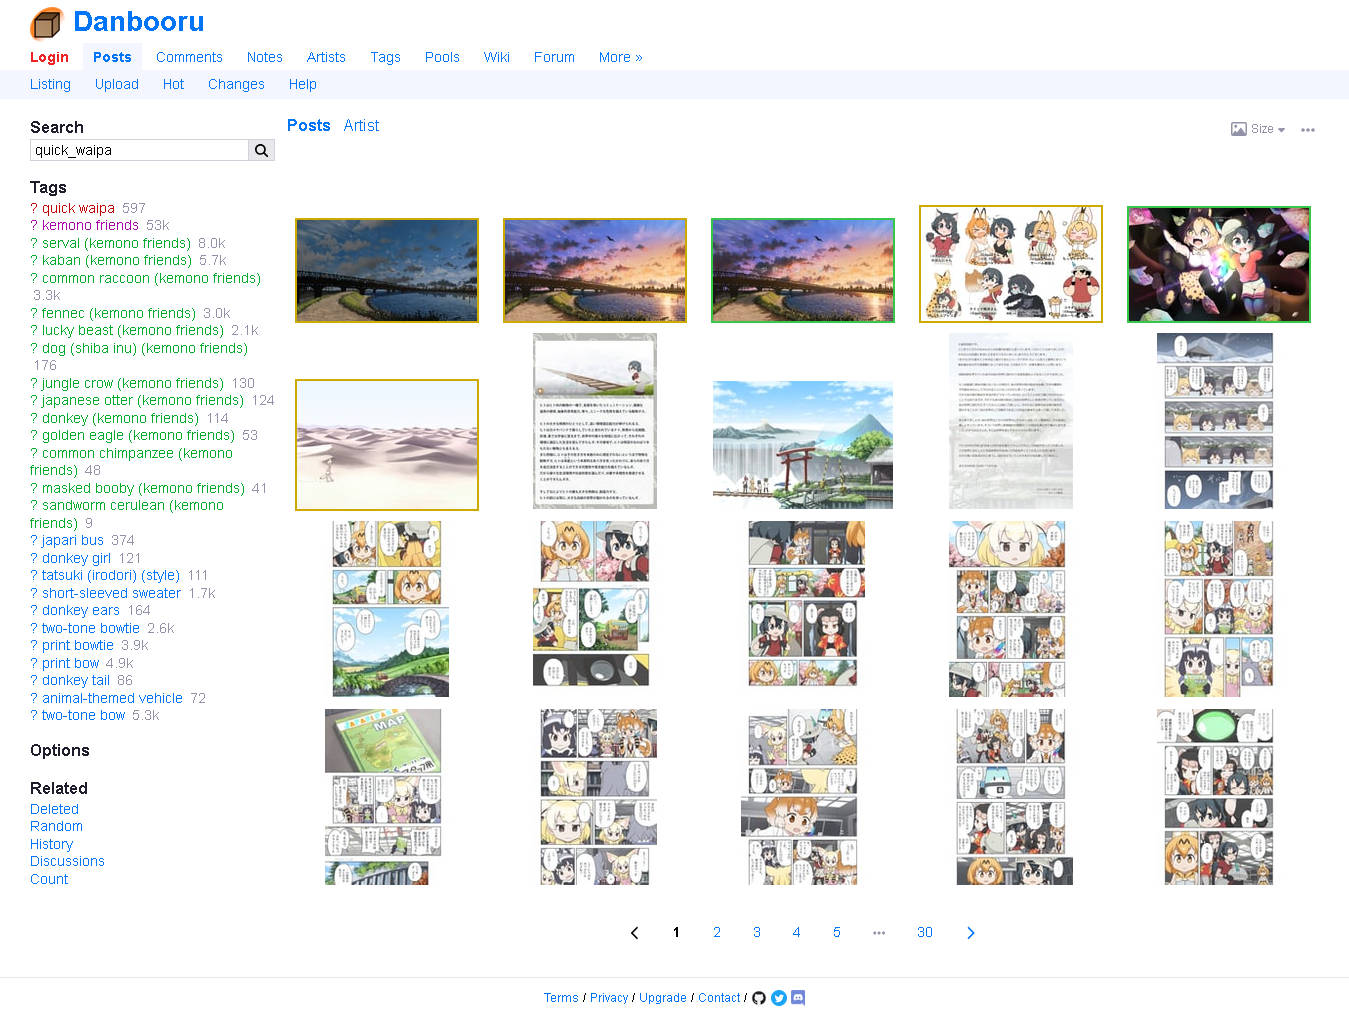This screenshot has width=1349, height=1019.
Task: Open the first night lake landscape thumbnail
Action: tap(387, 271)
